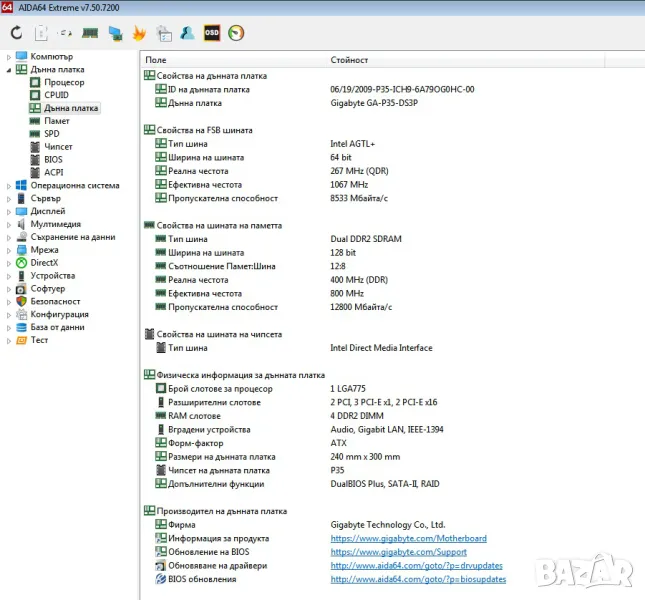Open the user contact toolbar icon
The image size is (645, 600).
[x=187, y=33]
